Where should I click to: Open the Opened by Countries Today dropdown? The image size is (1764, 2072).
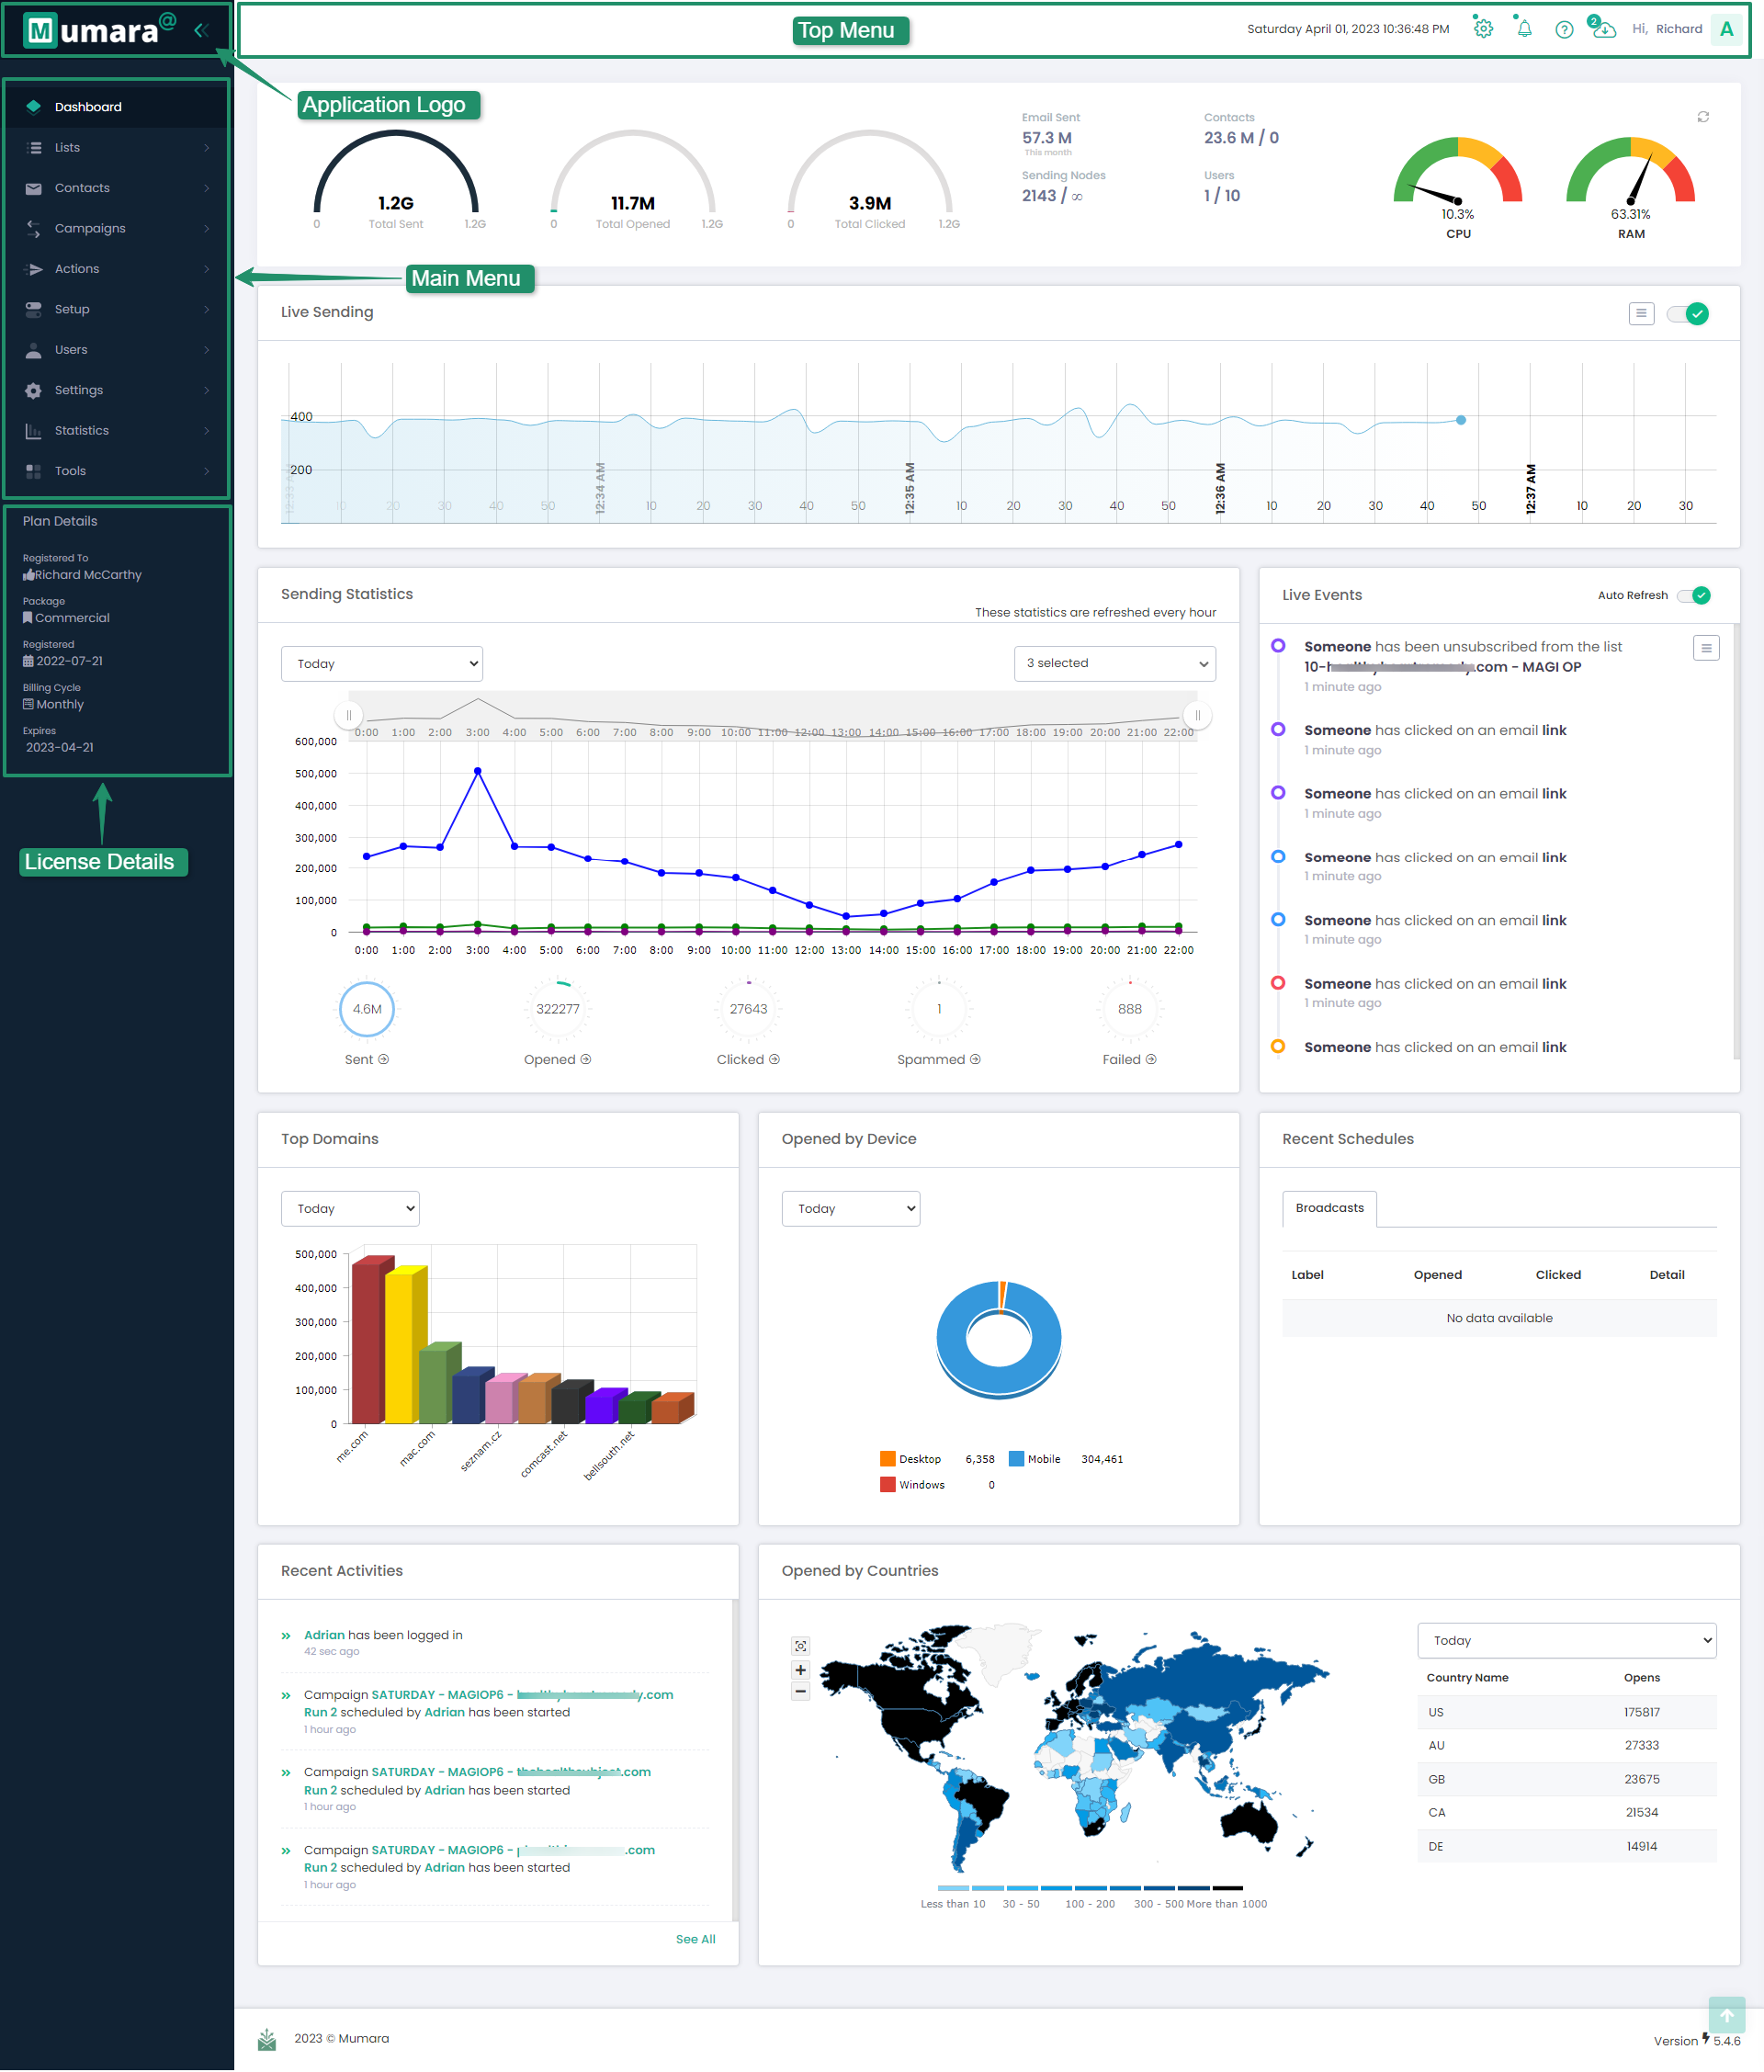pyautogui.click(x=1567, y=1641)
